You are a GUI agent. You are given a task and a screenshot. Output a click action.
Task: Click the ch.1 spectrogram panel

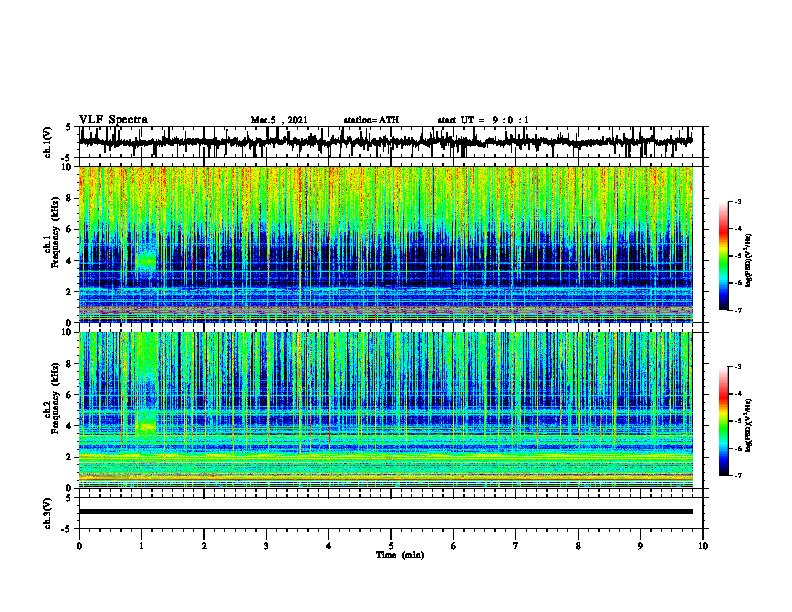tap(385, 244)
